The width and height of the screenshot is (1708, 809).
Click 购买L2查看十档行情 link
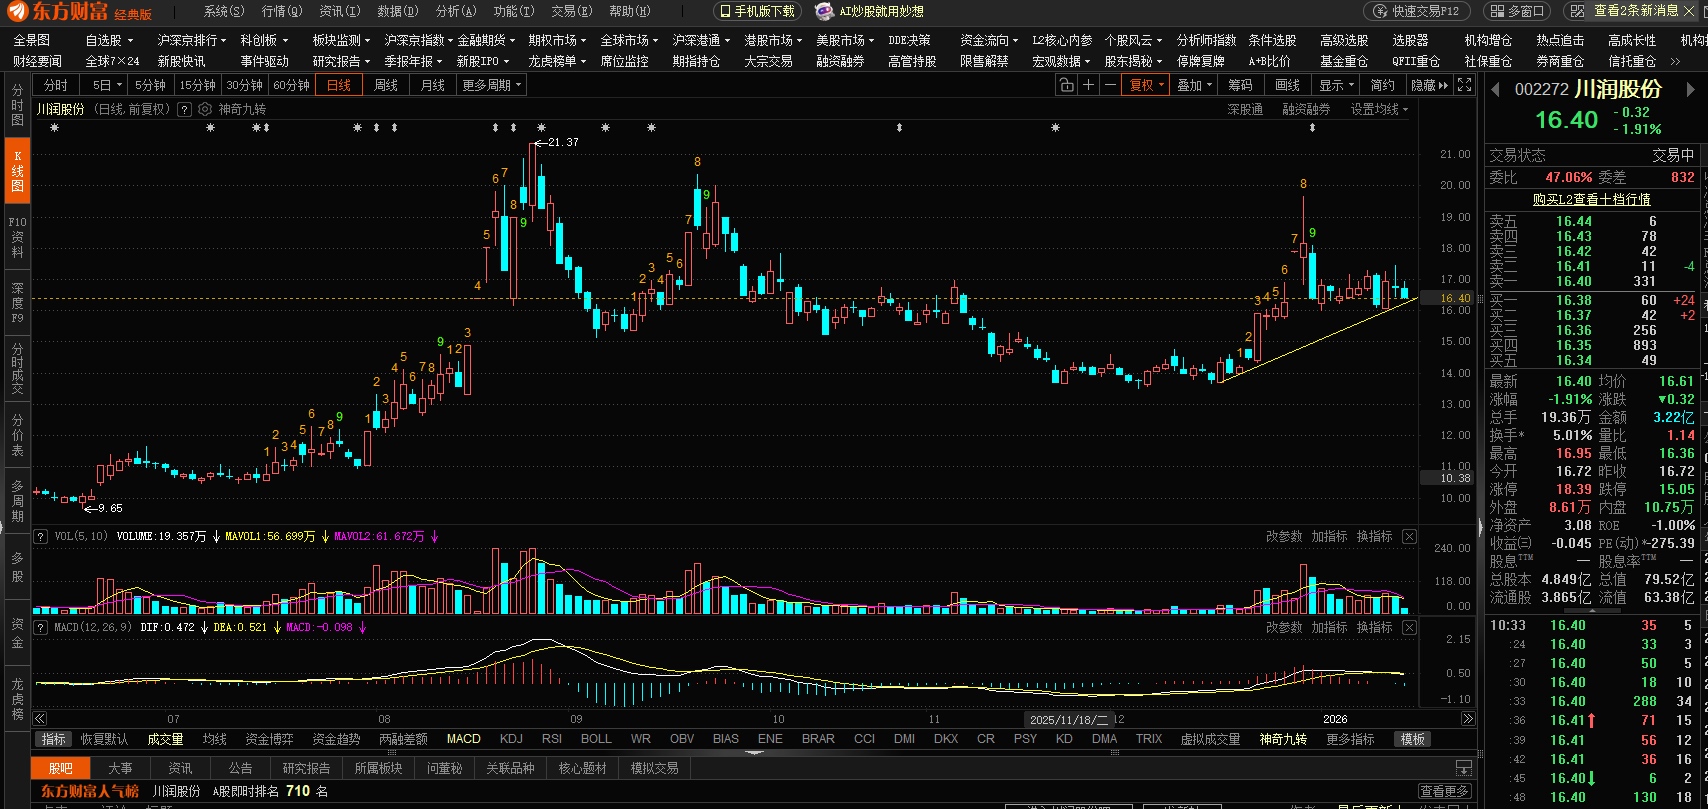(1591, 200)
